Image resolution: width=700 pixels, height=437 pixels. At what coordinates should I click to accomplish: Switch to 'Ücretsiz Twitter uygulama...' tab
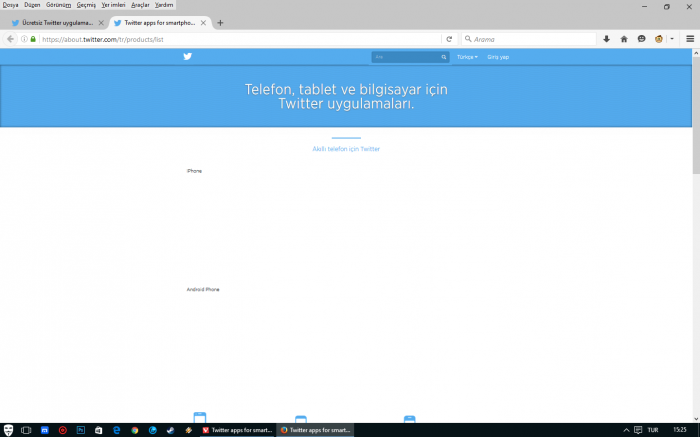pos(57,23)
